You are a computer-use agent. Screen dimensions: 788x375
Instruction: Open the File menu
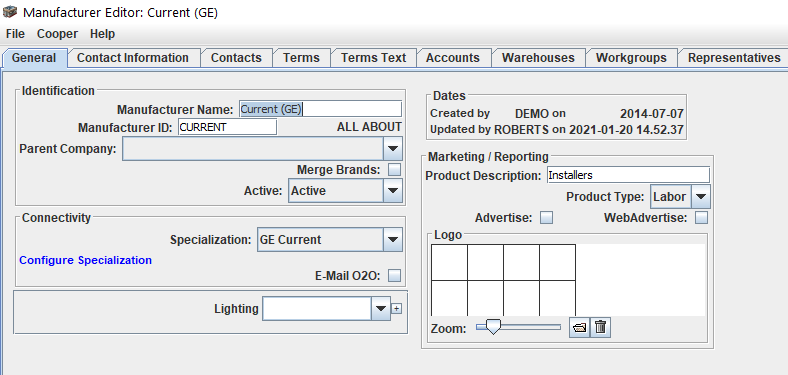[x=15, y=34]
